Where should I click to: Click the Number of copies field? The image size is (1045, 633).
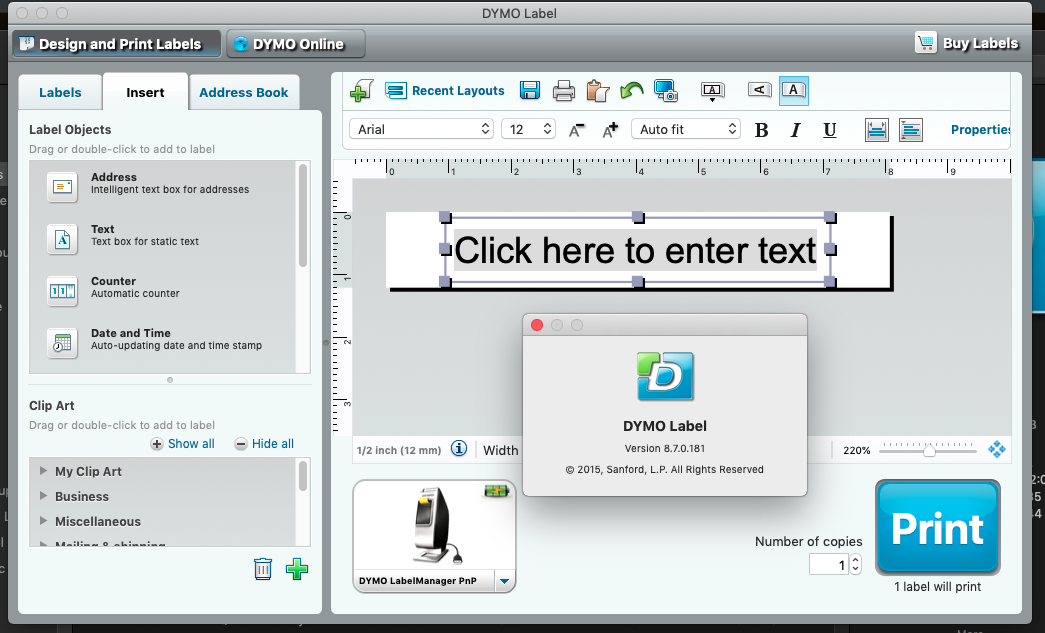tap(828, 564)
